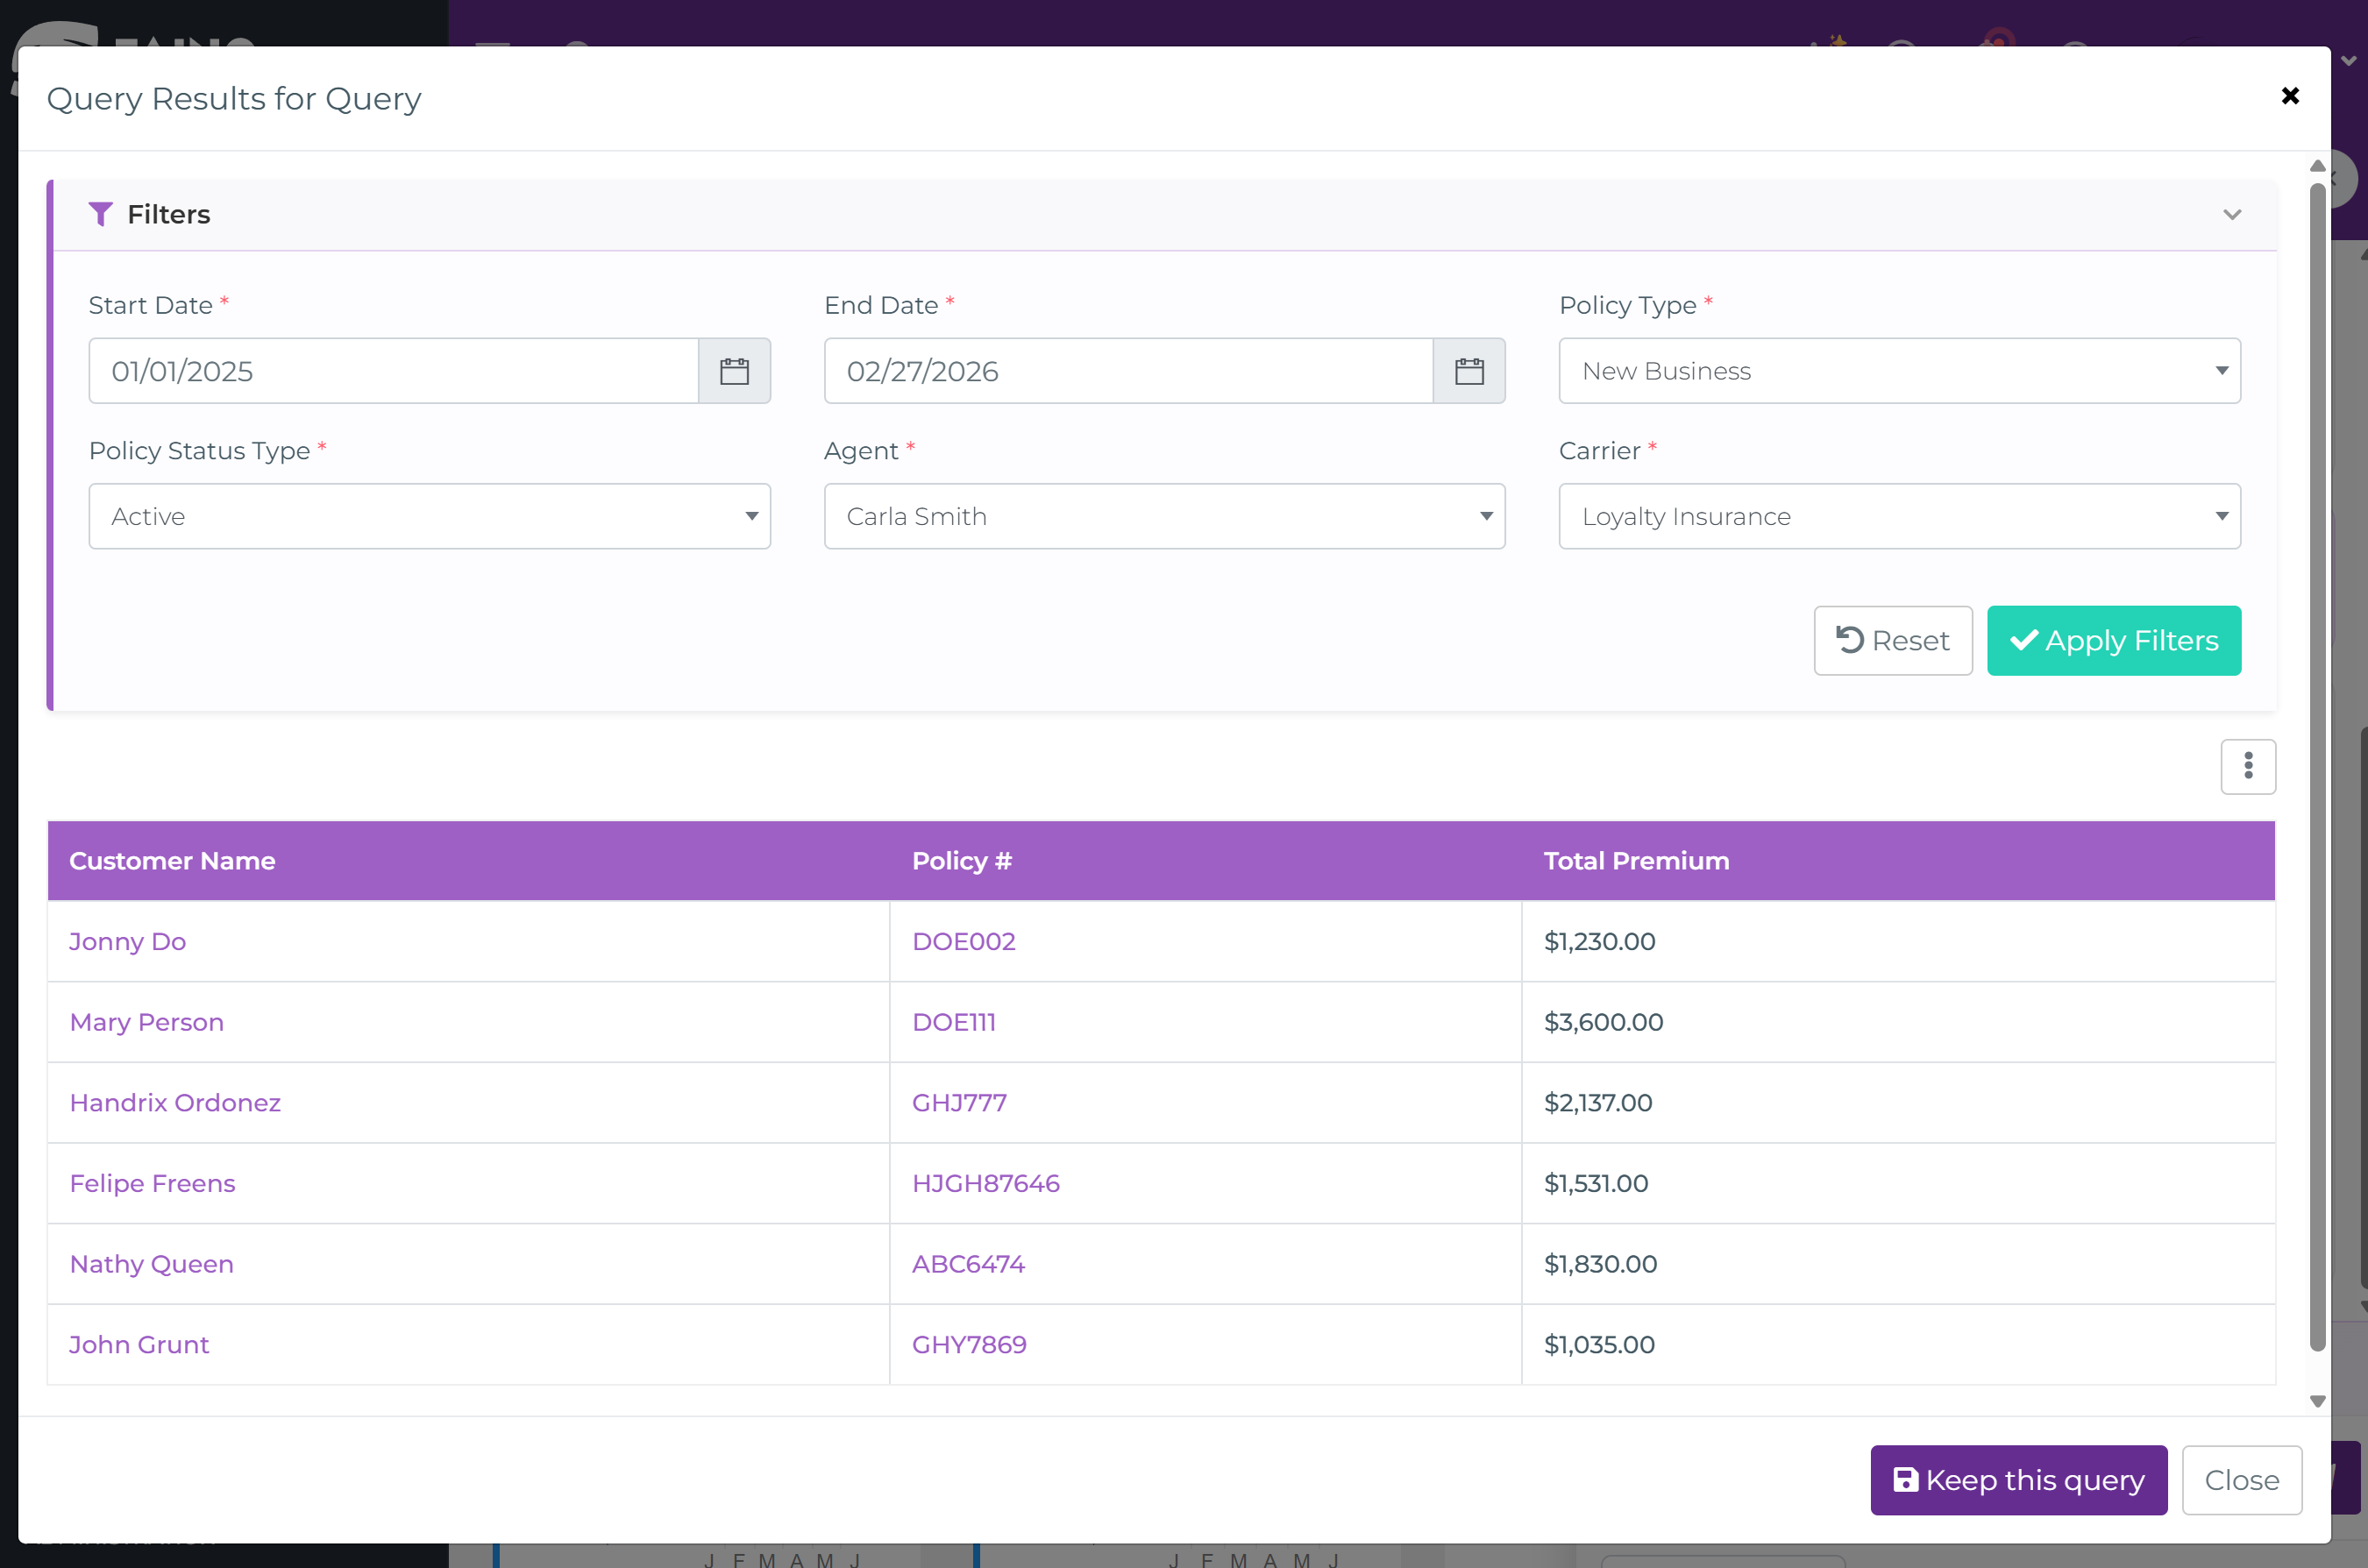Open the End Date calendar picker

tap(1469, 370)
